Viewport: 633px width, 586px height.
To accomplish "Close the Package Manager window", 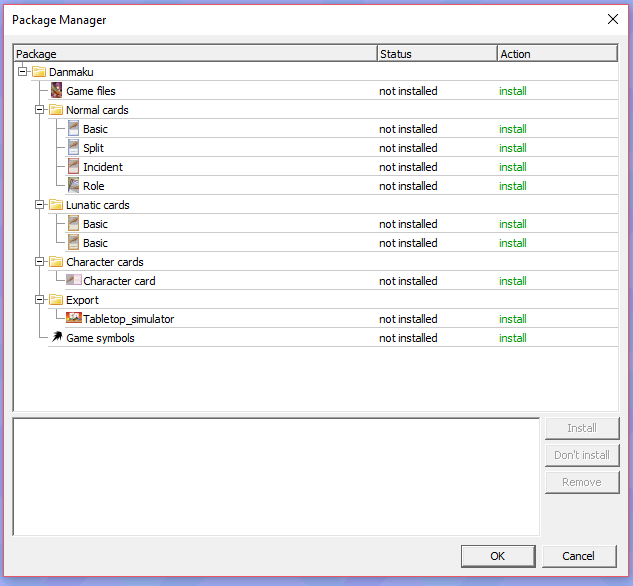I will click(x=613, y=19).
